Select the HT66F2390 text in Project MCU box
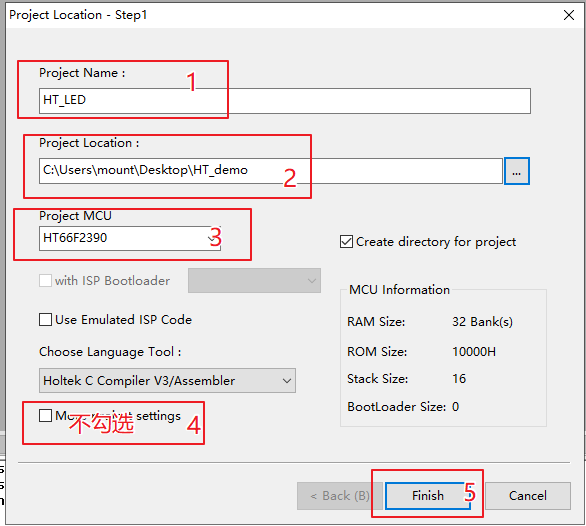586x526 pixels. (x=75, y=238)
